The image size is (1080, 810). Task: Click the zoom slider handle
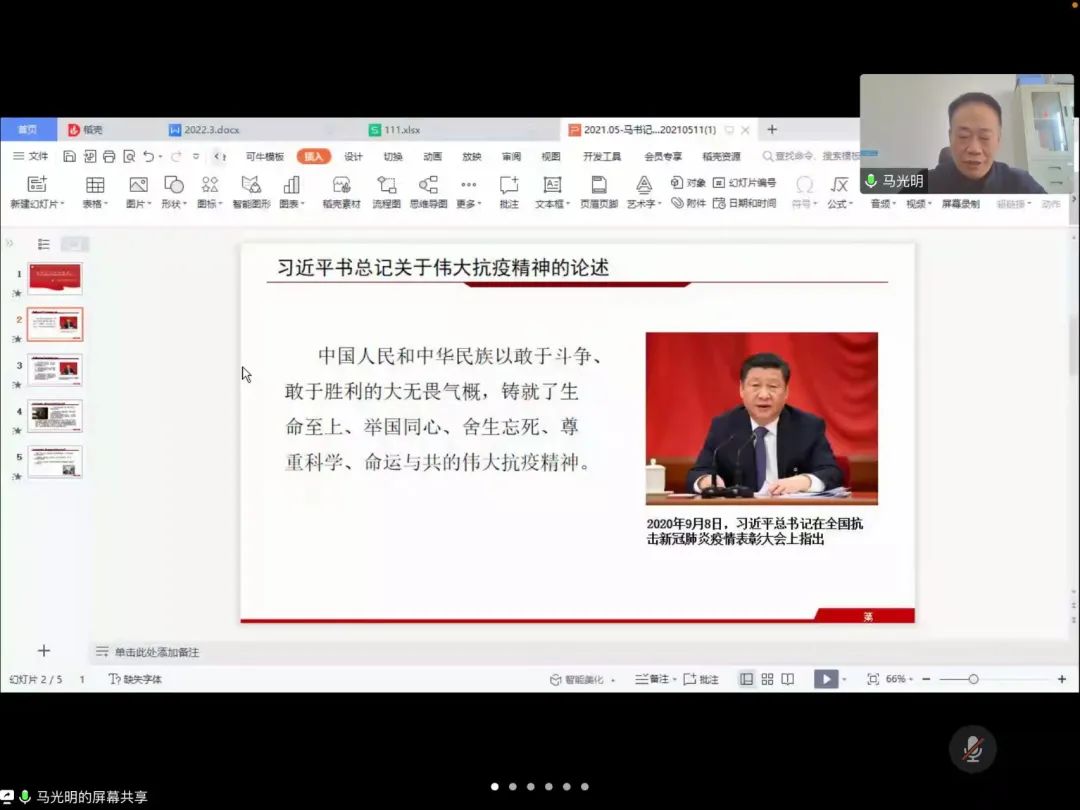coord(973,679)
